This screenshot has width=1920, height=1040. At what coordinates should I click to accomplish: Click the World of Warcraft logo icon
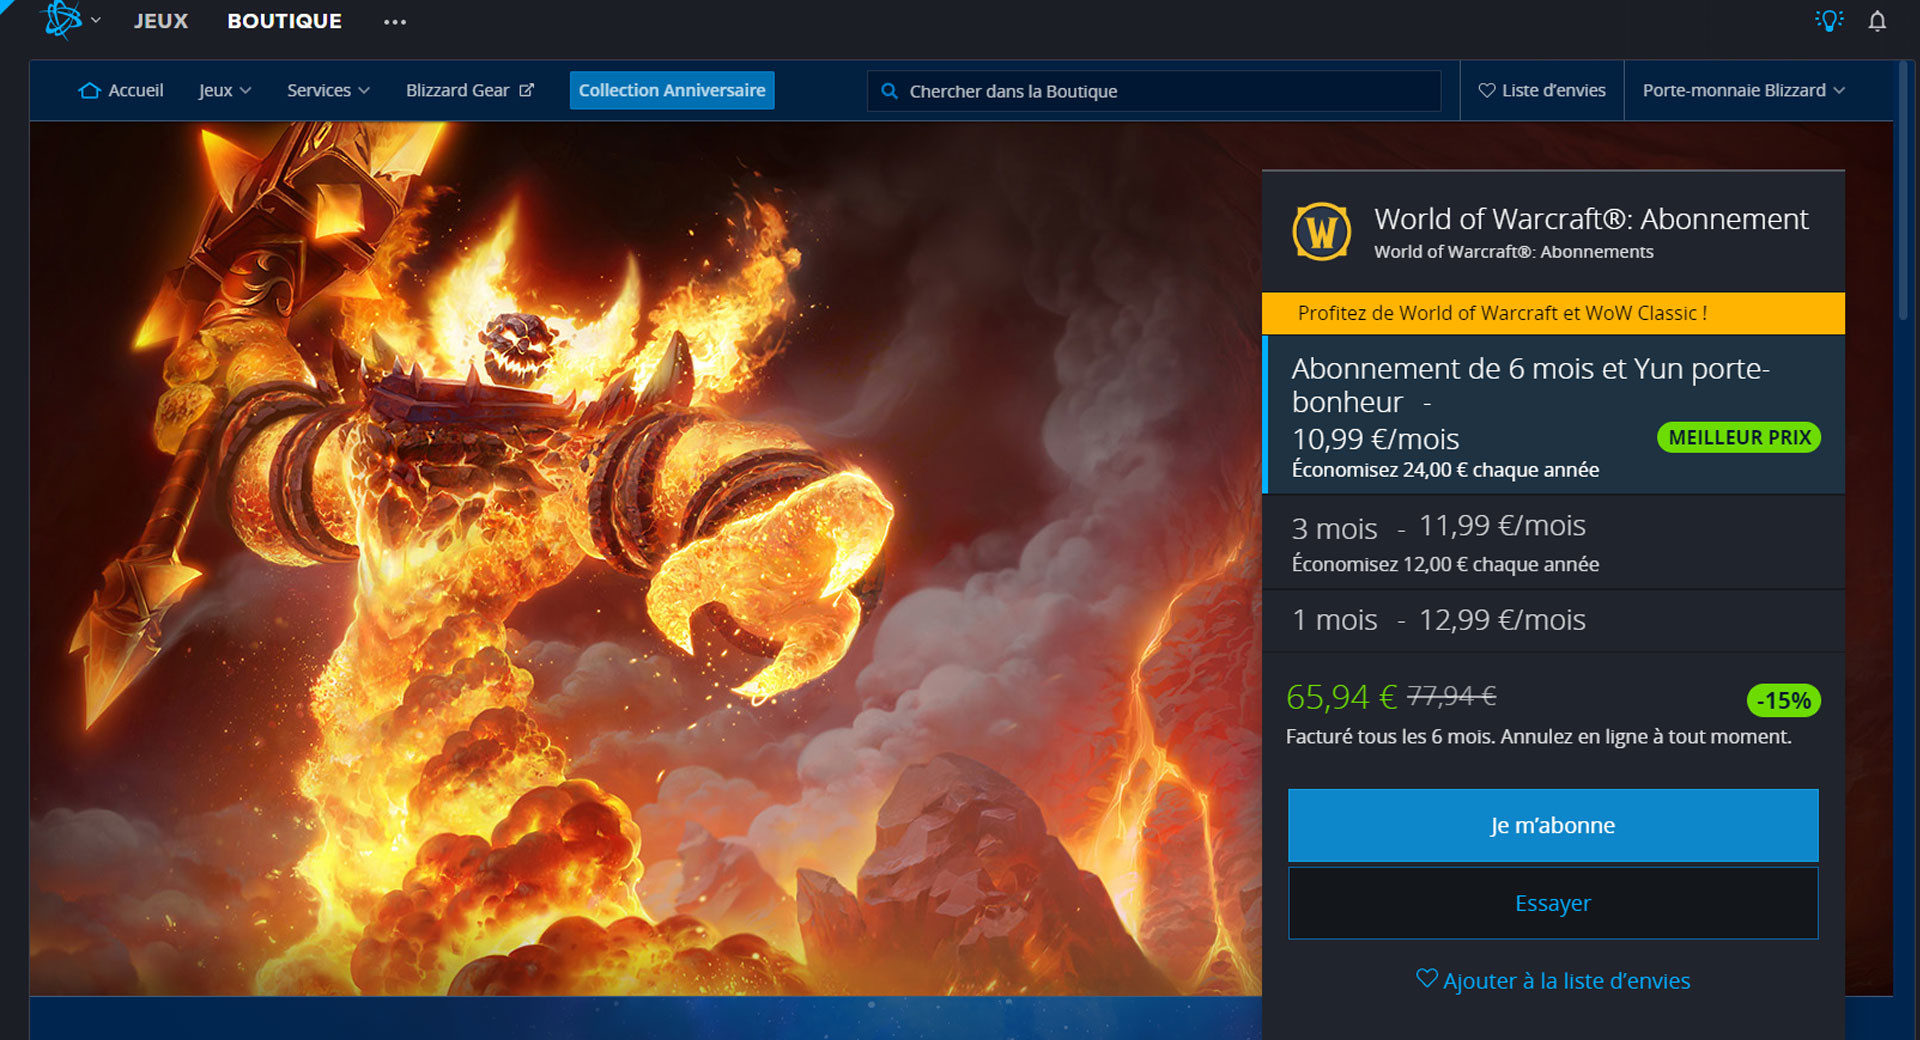tap(1322, 231)
